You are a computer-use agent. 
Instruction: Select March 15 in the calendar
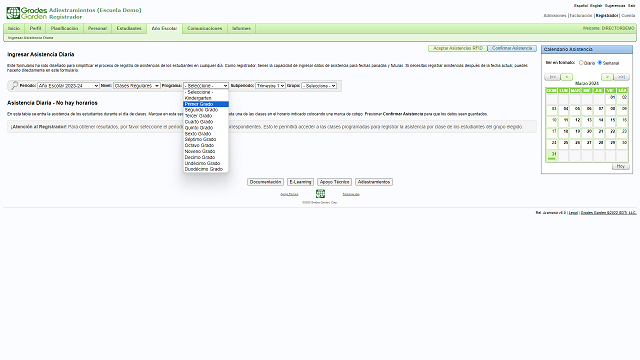click(611, 122)
